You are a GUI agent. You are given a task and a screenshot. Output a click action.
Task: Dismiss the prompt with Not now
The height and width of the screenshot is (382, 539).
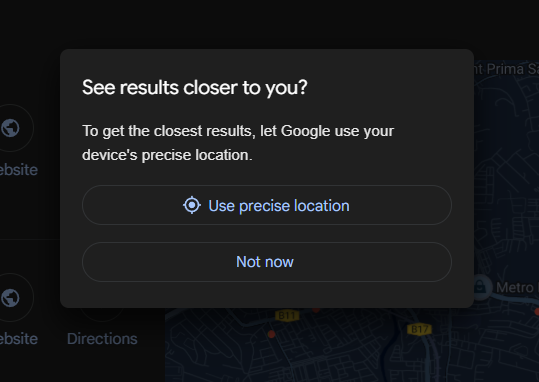[267, 262]
